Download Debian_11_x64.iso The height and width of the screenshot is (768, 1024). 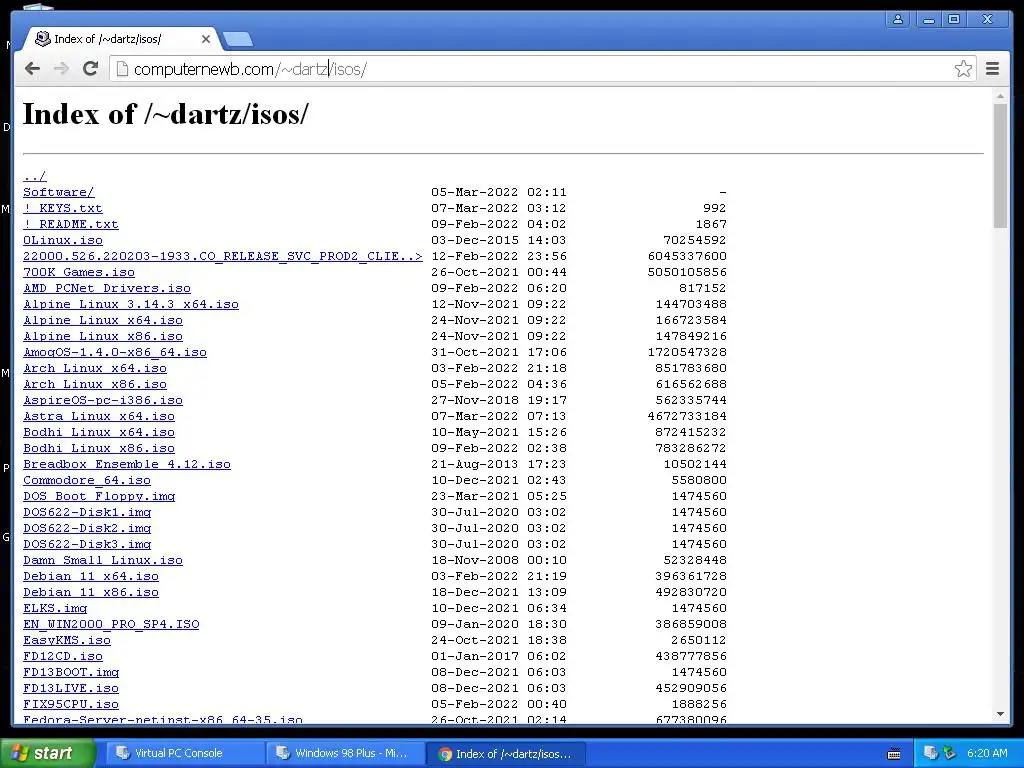(x=91, y=576)
